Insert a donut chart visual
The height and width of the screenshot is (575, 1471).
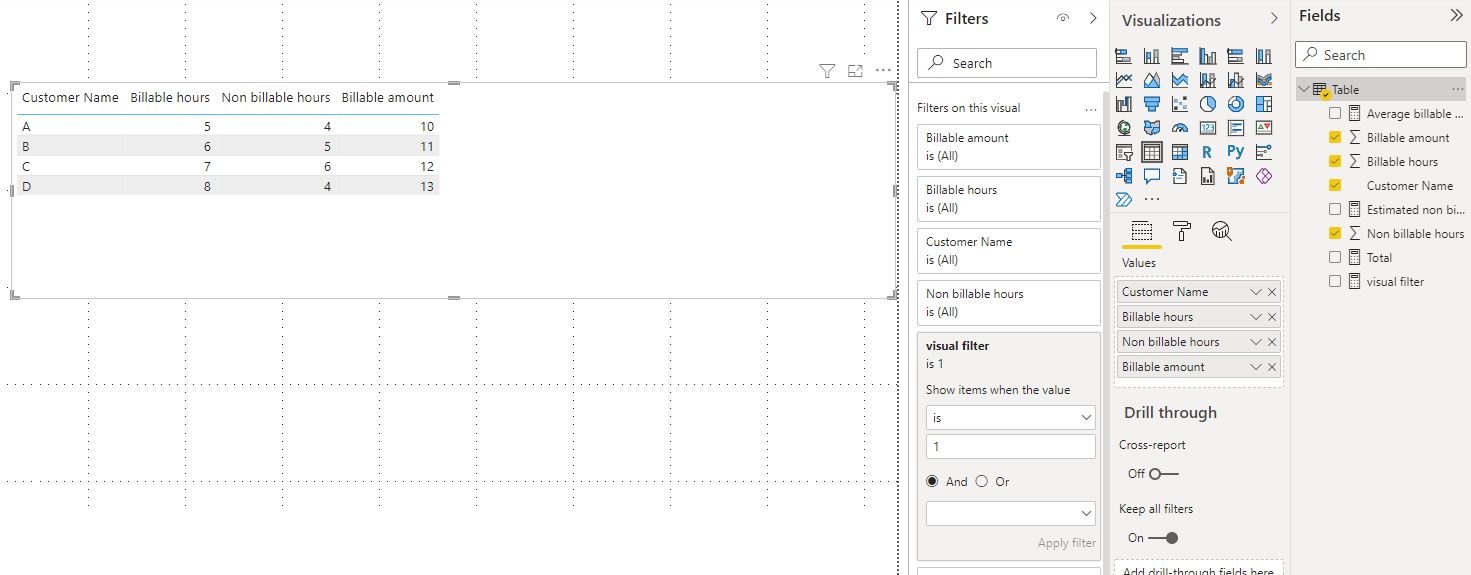[1236, 104]
